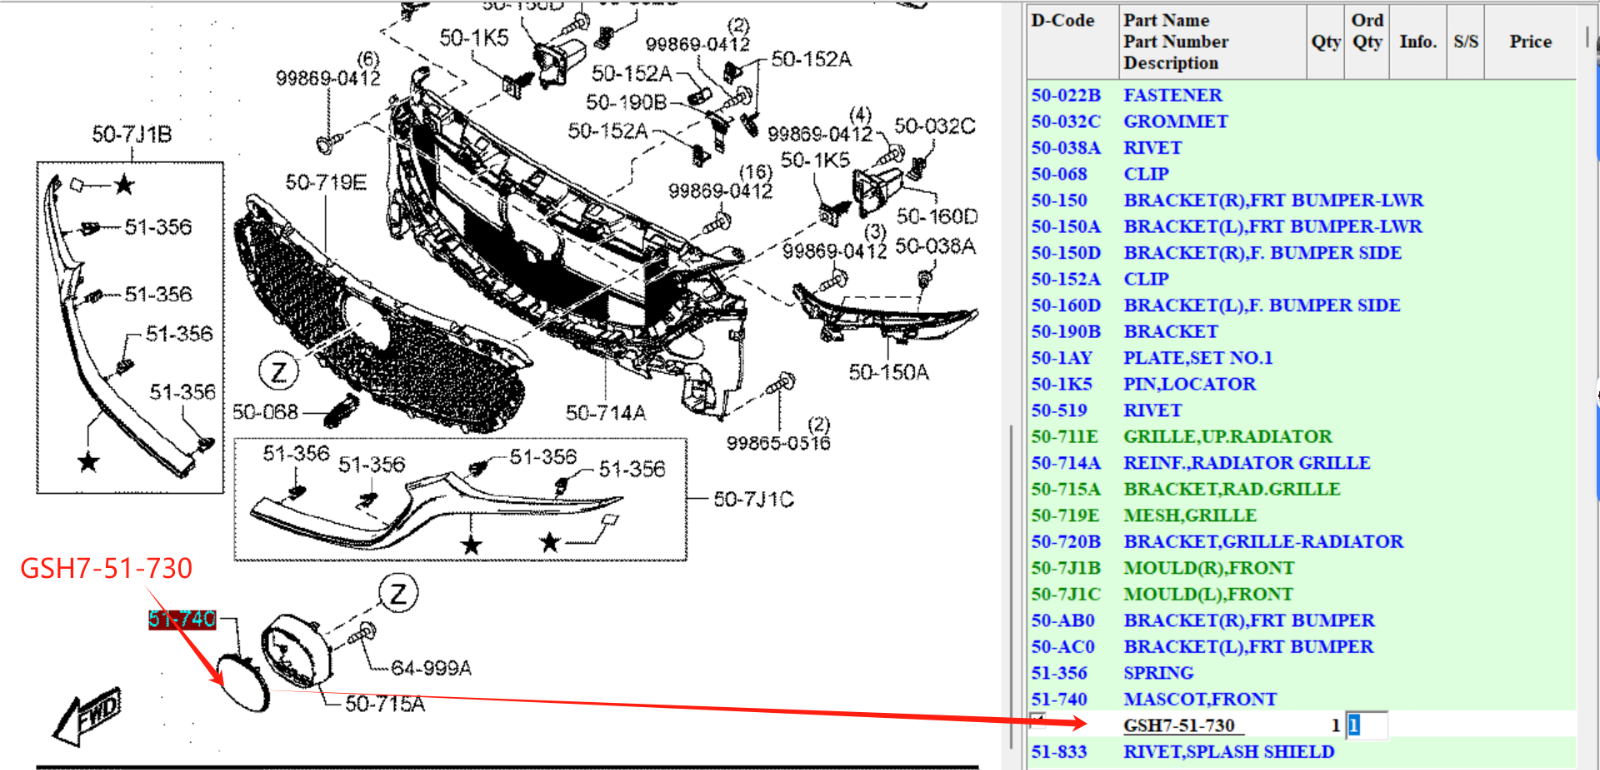Click the D-Code column header
Screen dimensions: 1600x770
point(1062,20)
